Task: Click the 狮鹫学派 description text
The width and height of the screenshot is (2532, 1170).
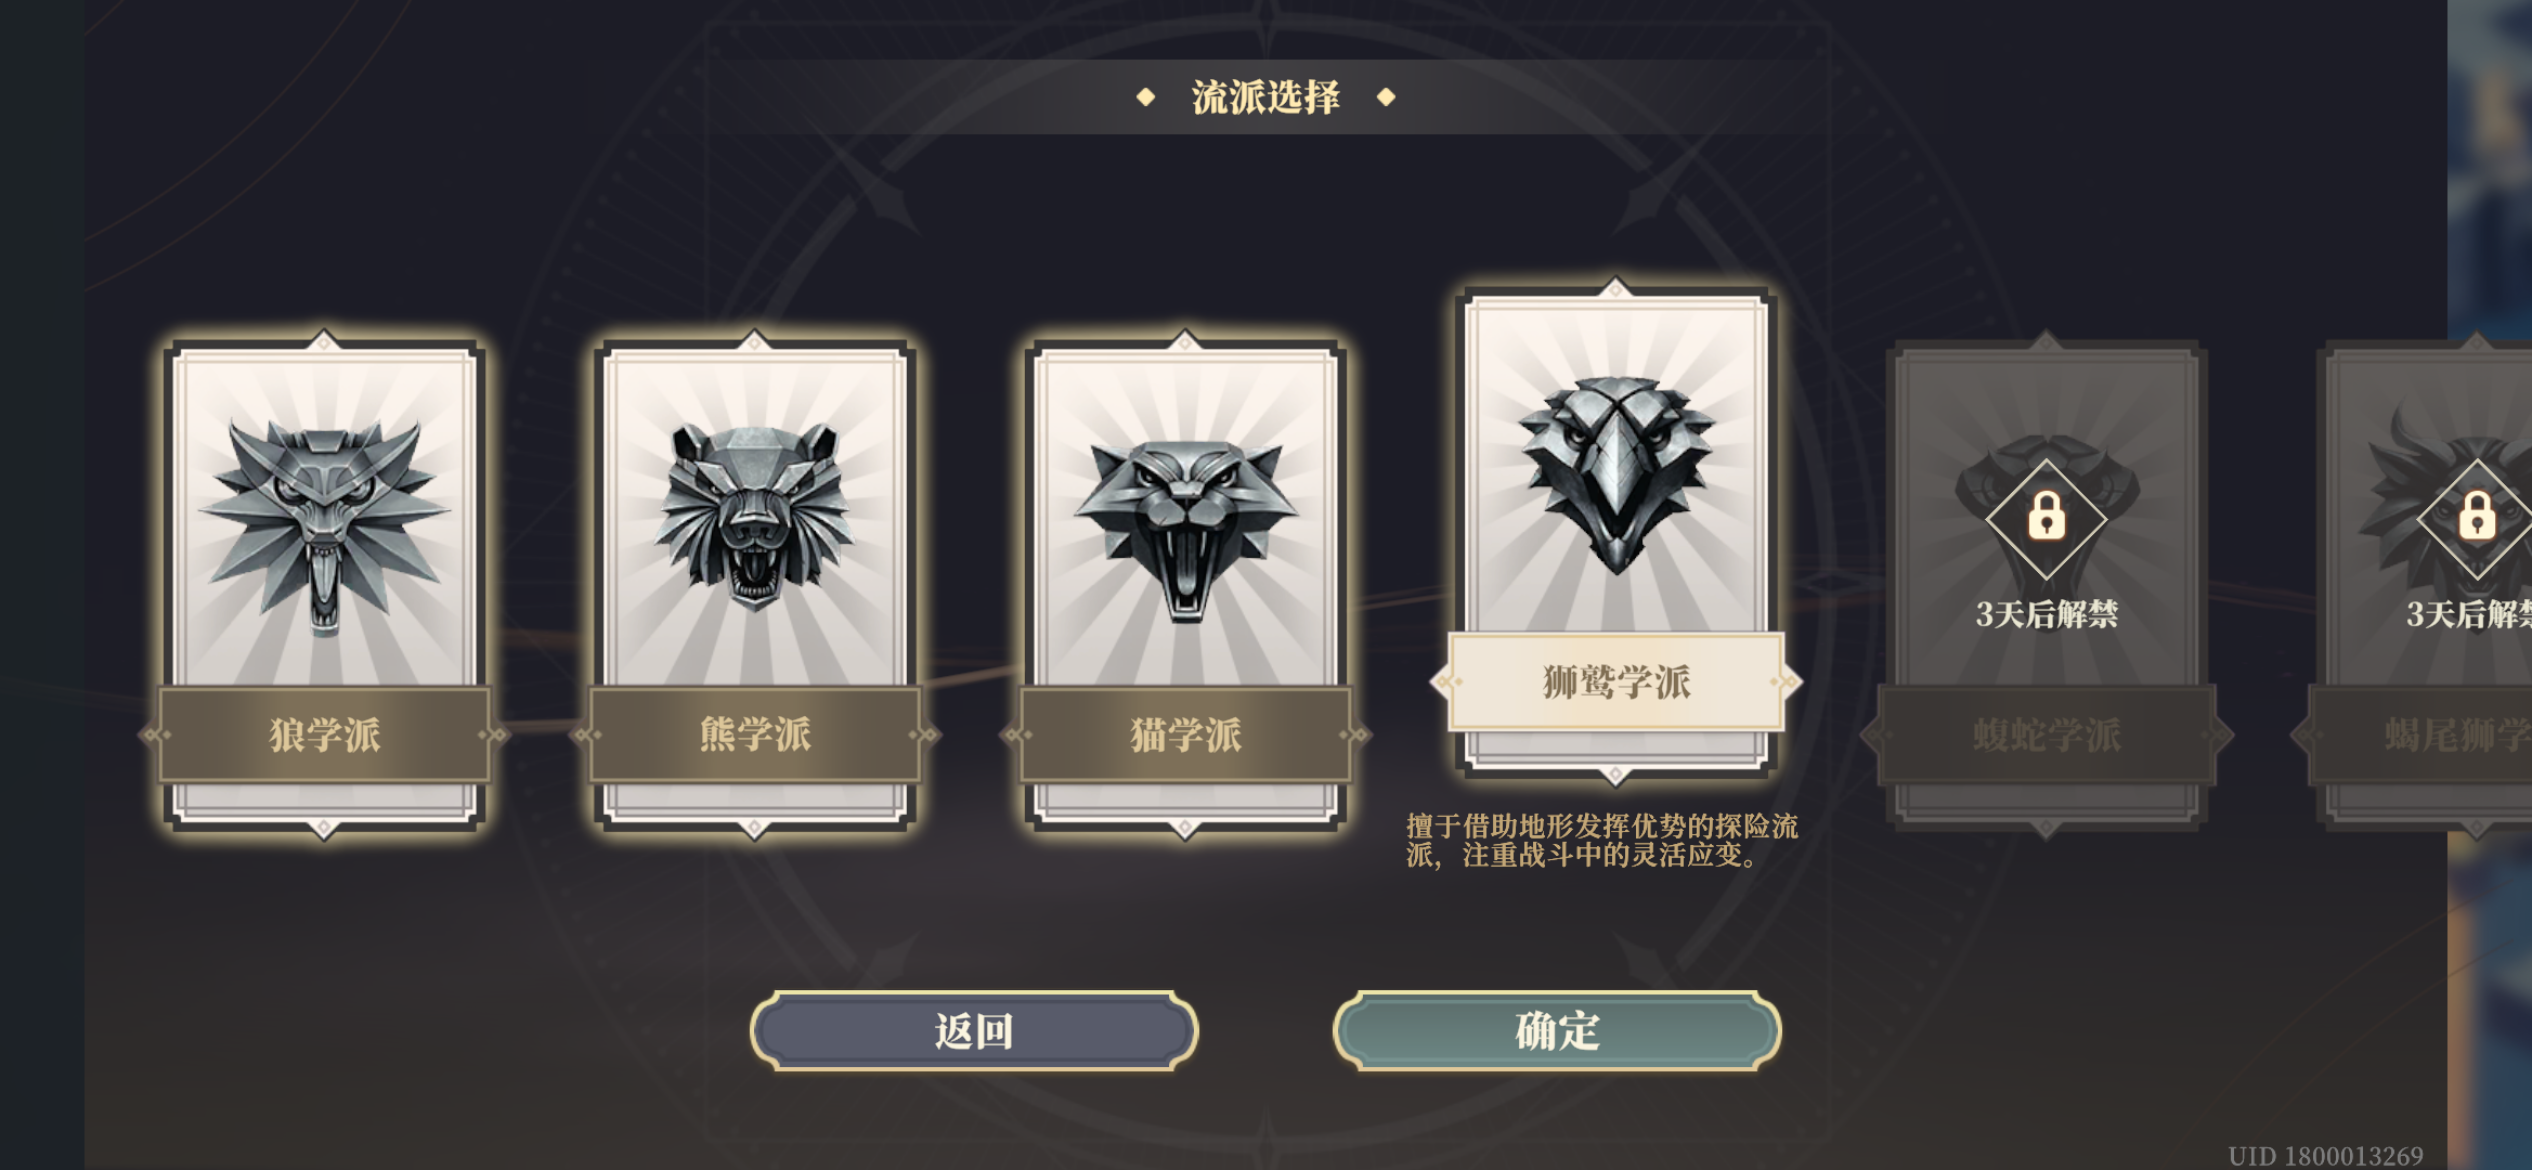Action: tap(1602, 840)
